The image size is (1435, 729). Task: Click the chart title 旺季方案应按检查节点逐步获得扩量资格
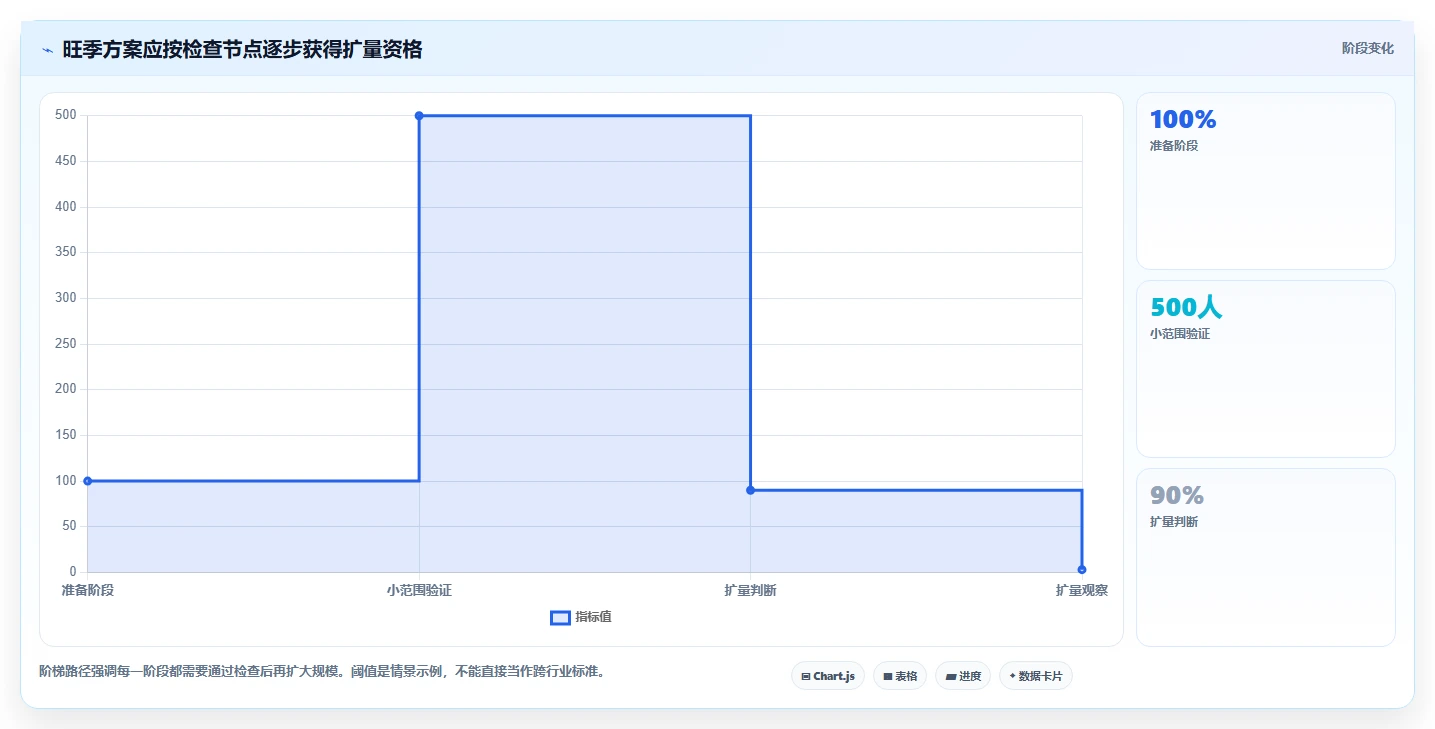(242, 49)
